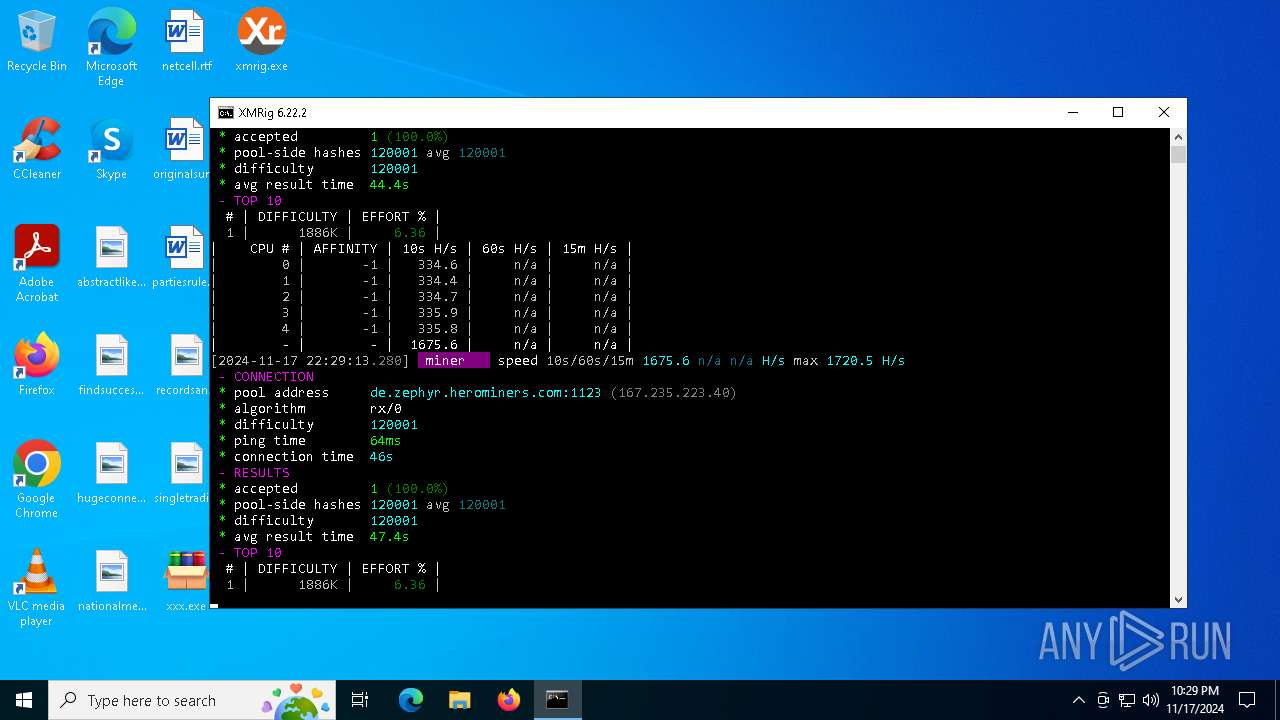Screen dimensions: 1280x720
Task: Click the 47.4s avg result time
Action: click(389, 537)
